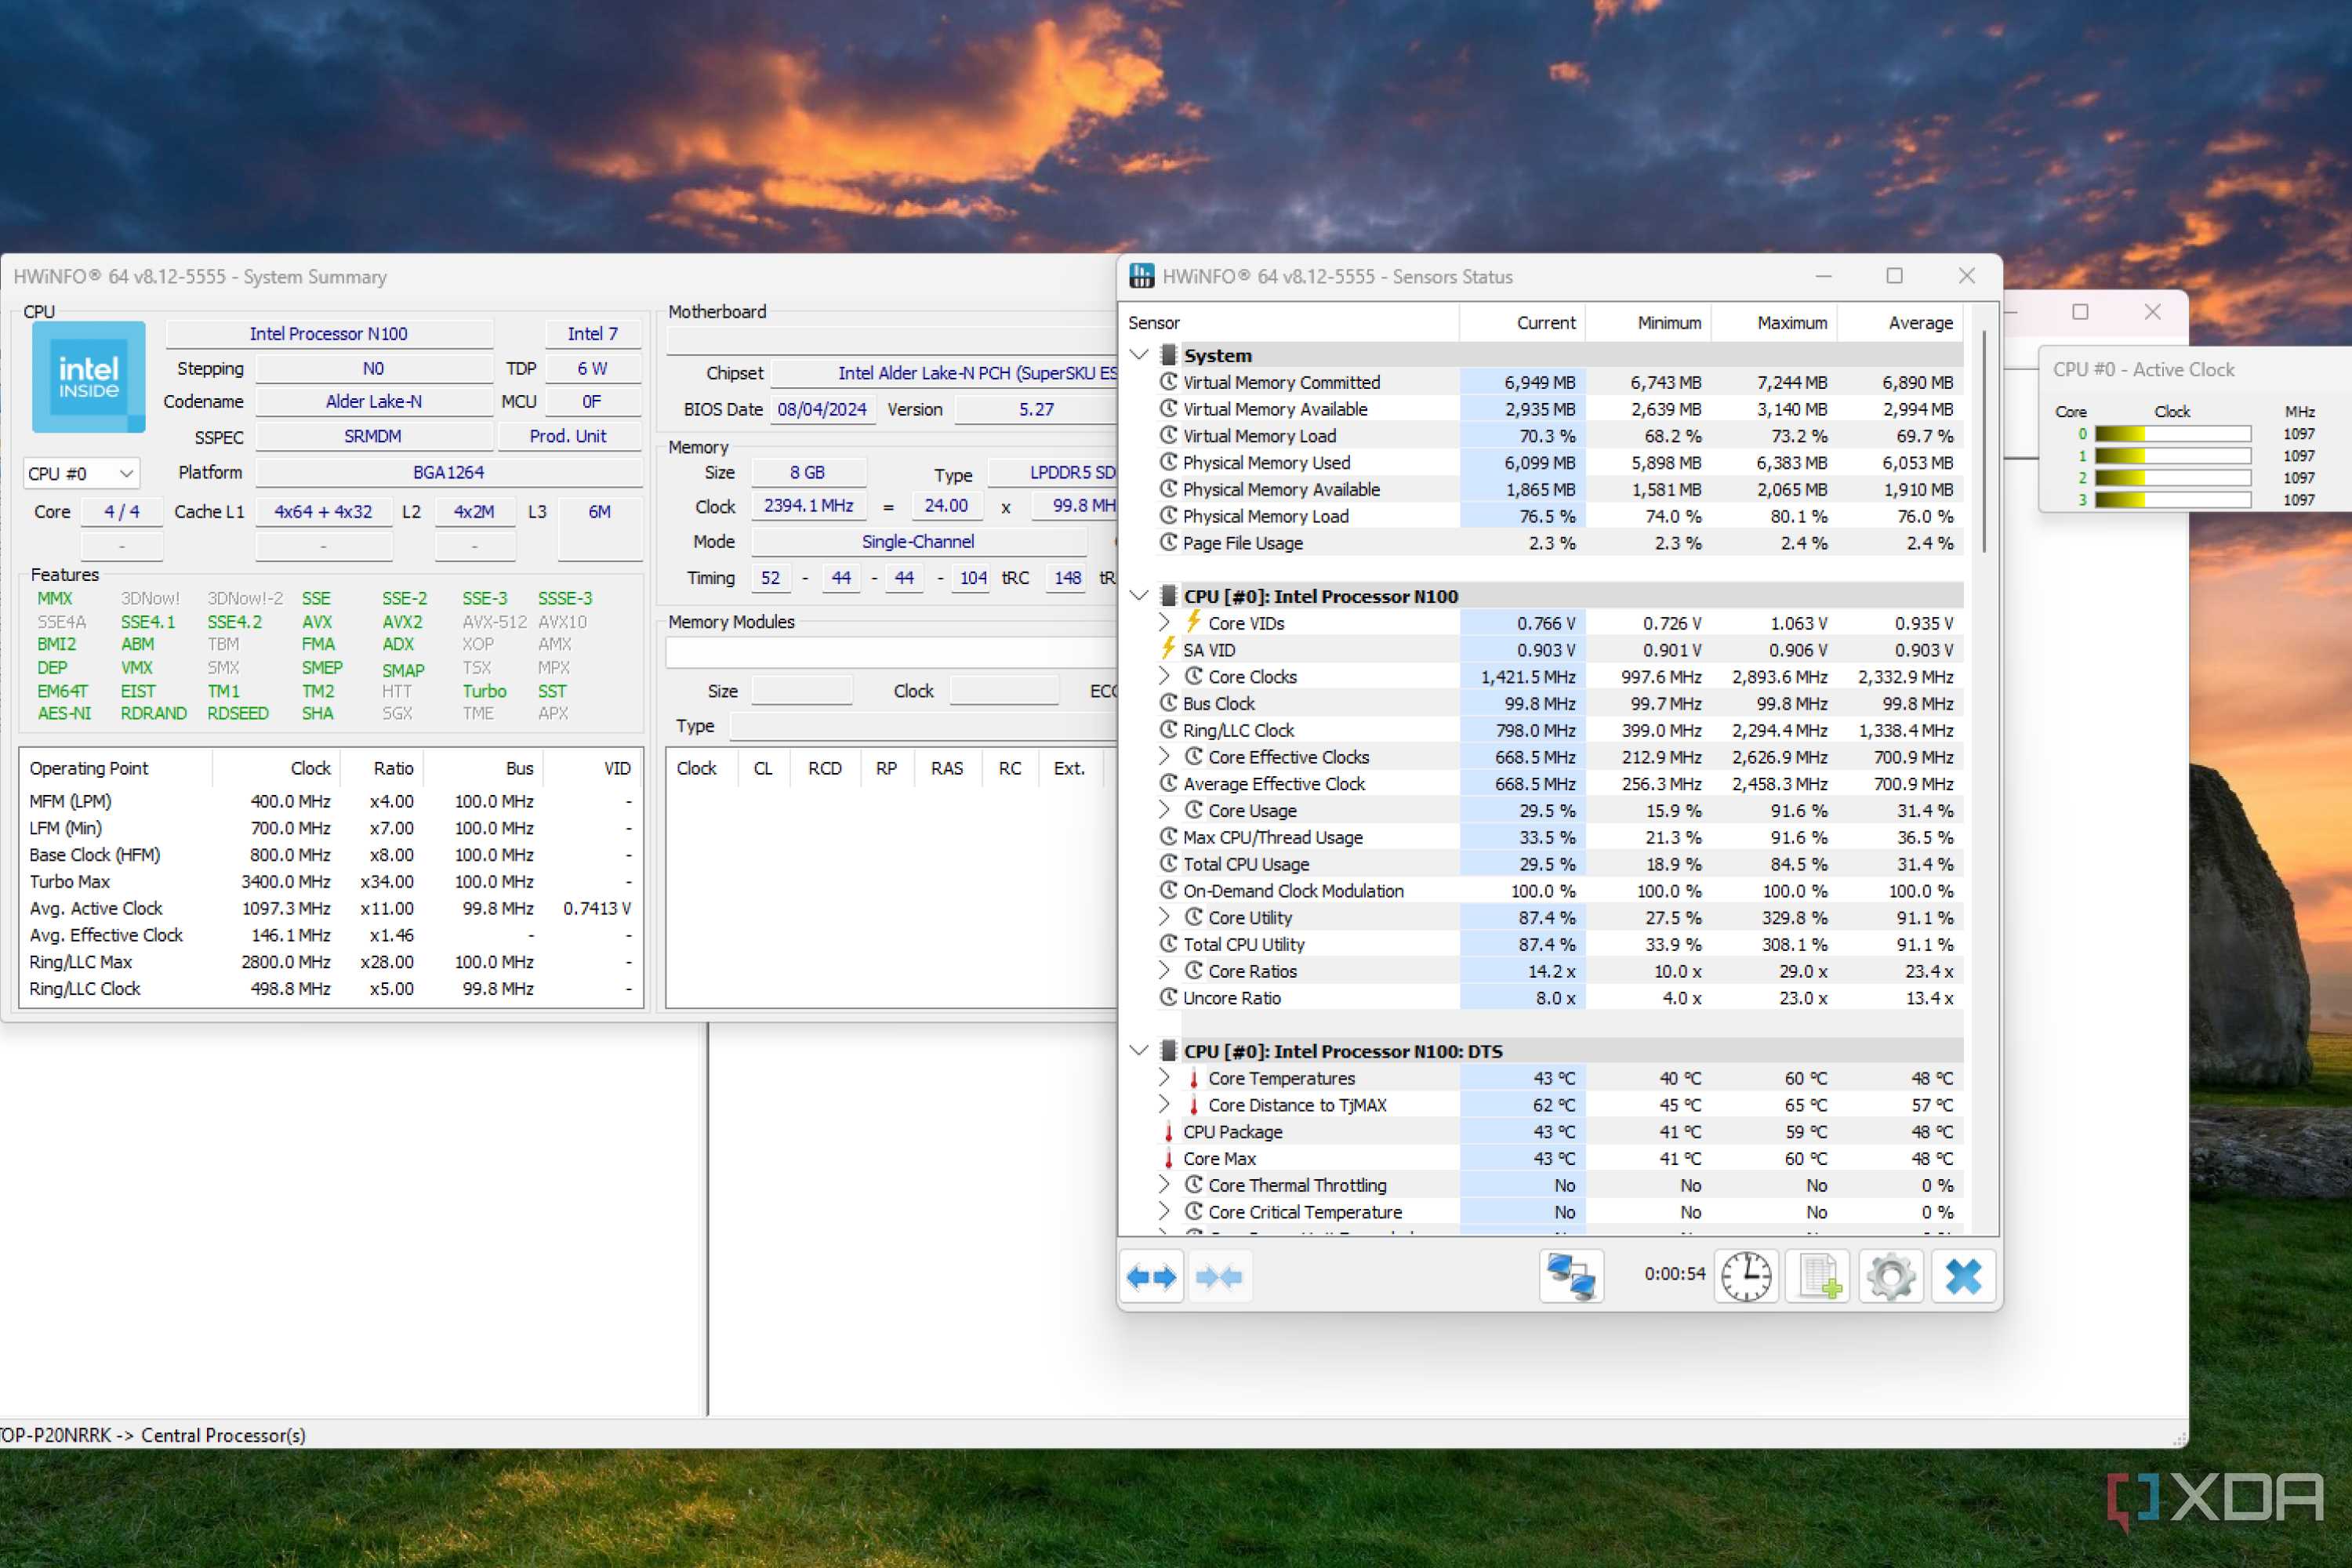2352x1568 pixels.
Task: Click the chip icon beside CPU [#0] Intel Processor N100 group
Action: (x=1168, y=596)
